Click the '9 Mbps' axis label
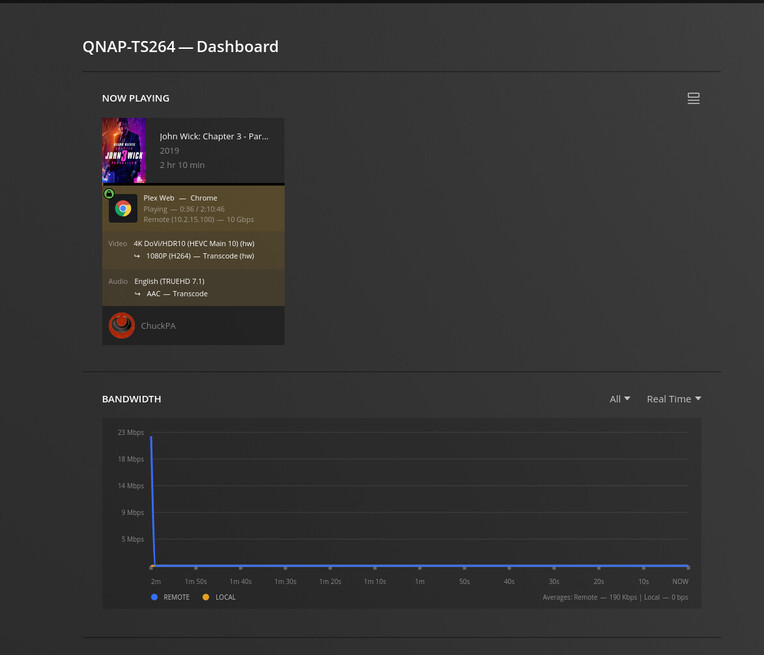The width and height of the screenshot is (764, 655). pos(133,513)
